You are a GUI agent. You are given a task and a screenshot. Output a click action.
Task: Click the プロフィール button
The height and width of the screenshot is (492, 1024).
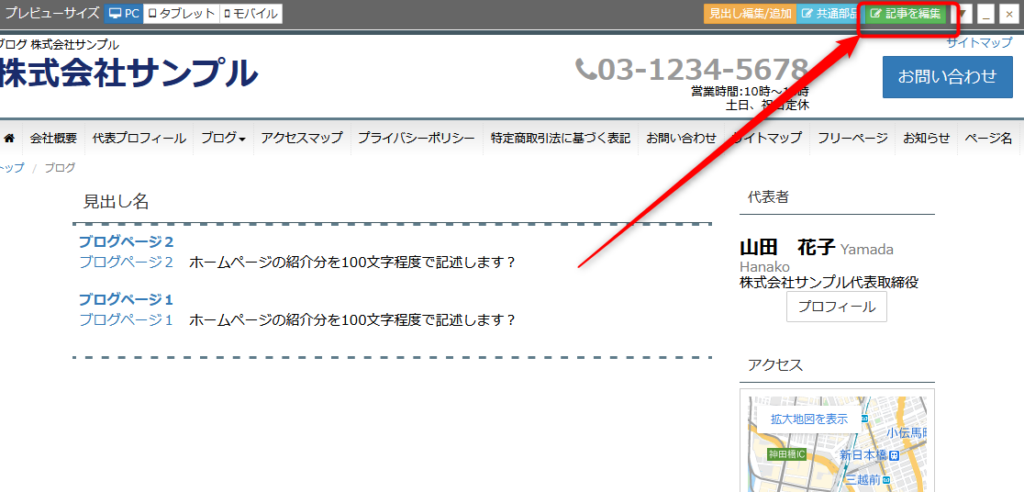pyautogui.click(x=836, y=307)
